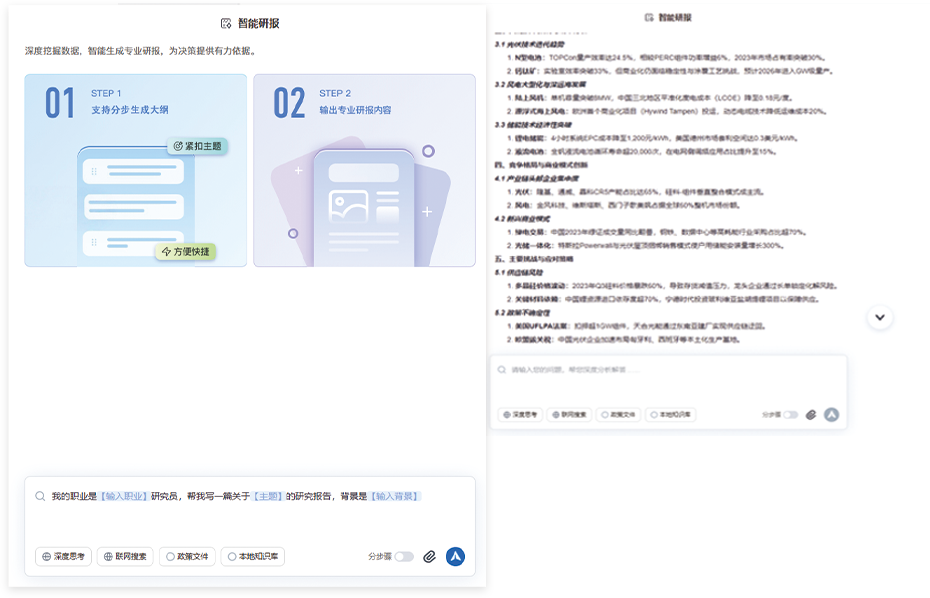Image resolution: width=930 pixels, height=598 pixels.
Task: Enable 深度思考 button in left panel
Action: [63, 557]
